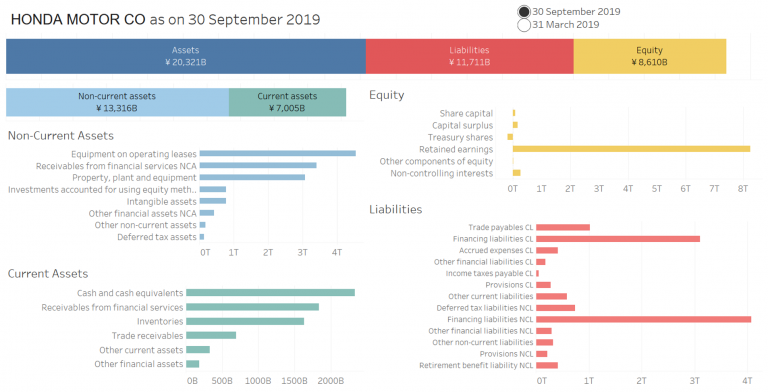768x392 pixels.
Task: Select the 30 September 2019 radio button
Action: [524, 12]
